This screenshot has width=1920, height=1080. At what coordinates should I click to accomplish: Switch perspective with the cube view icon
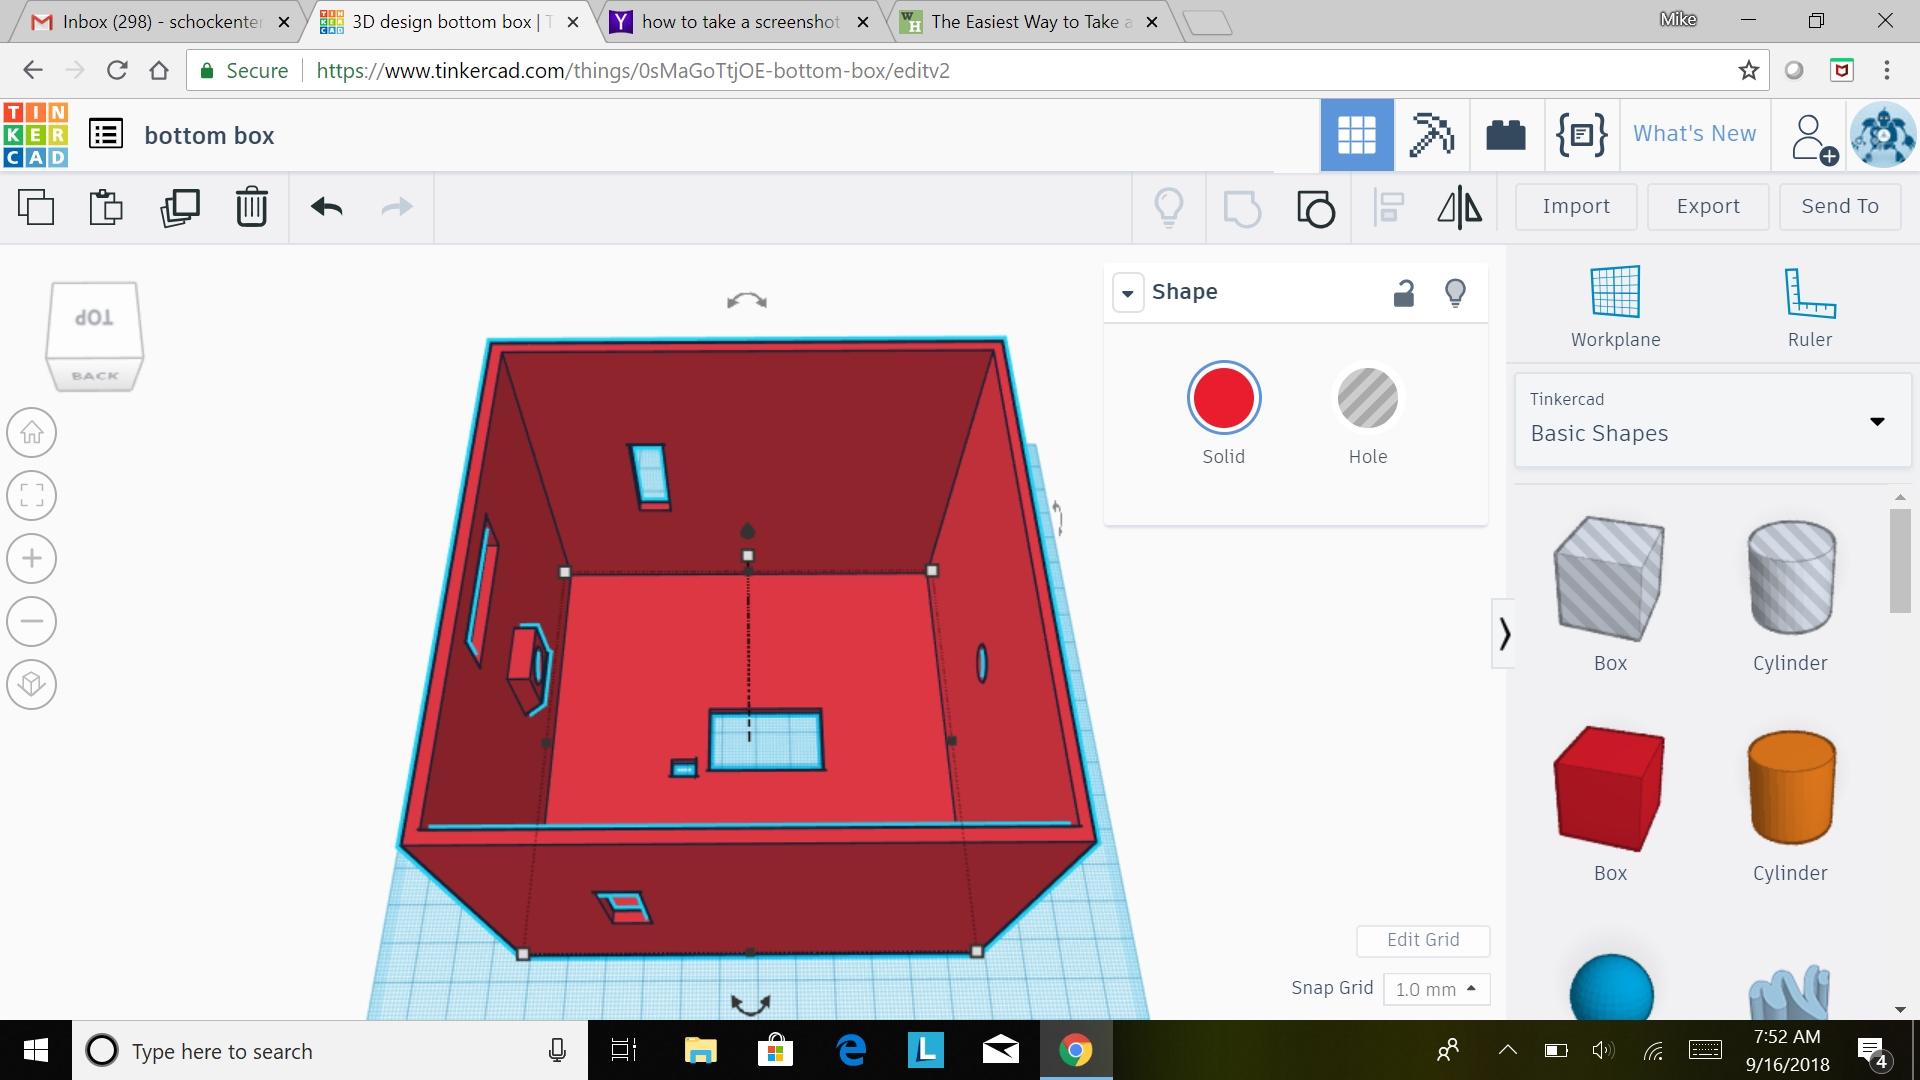(32, 684)
